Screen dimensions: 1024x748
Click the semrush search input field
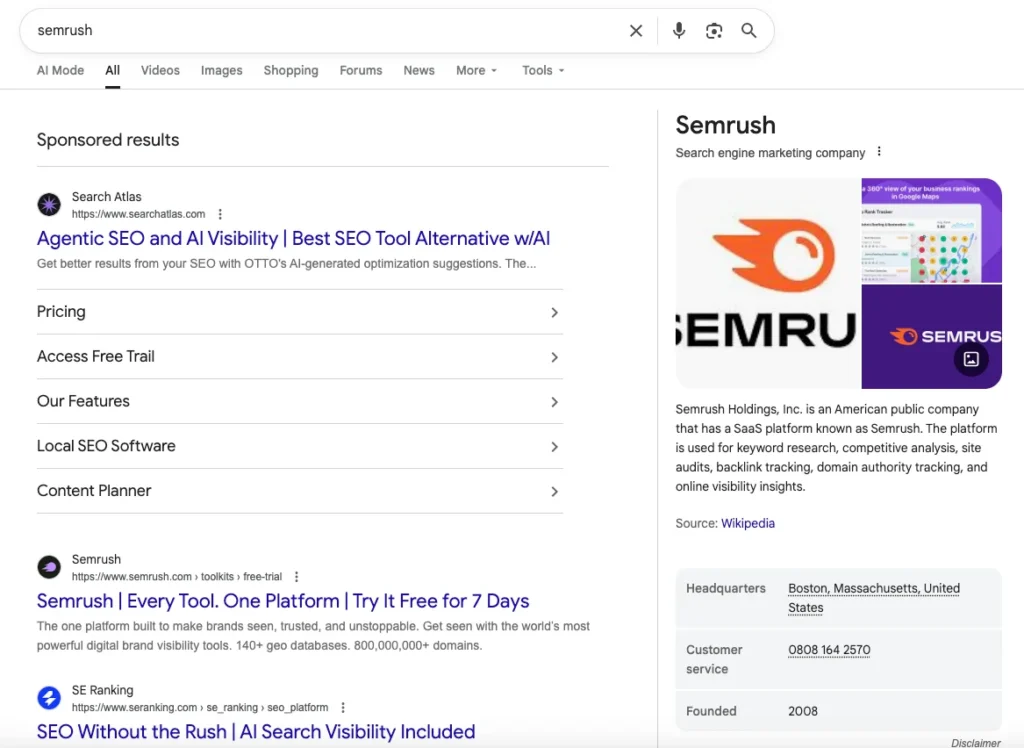(327, 31)
